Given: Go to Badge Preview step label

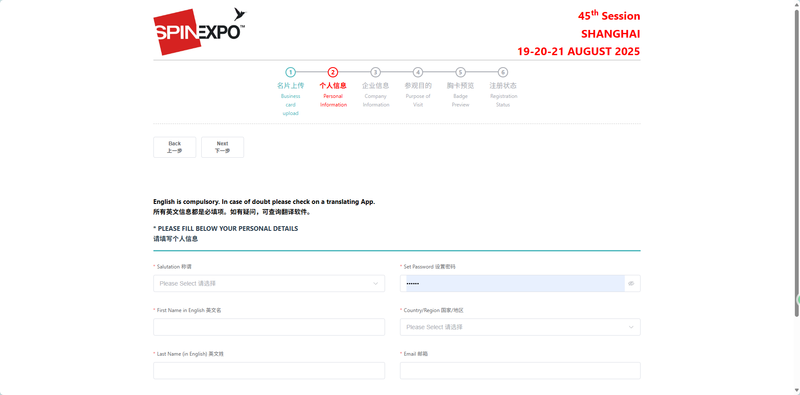Looking at the screenshot, I should click(x=460, y=95).
